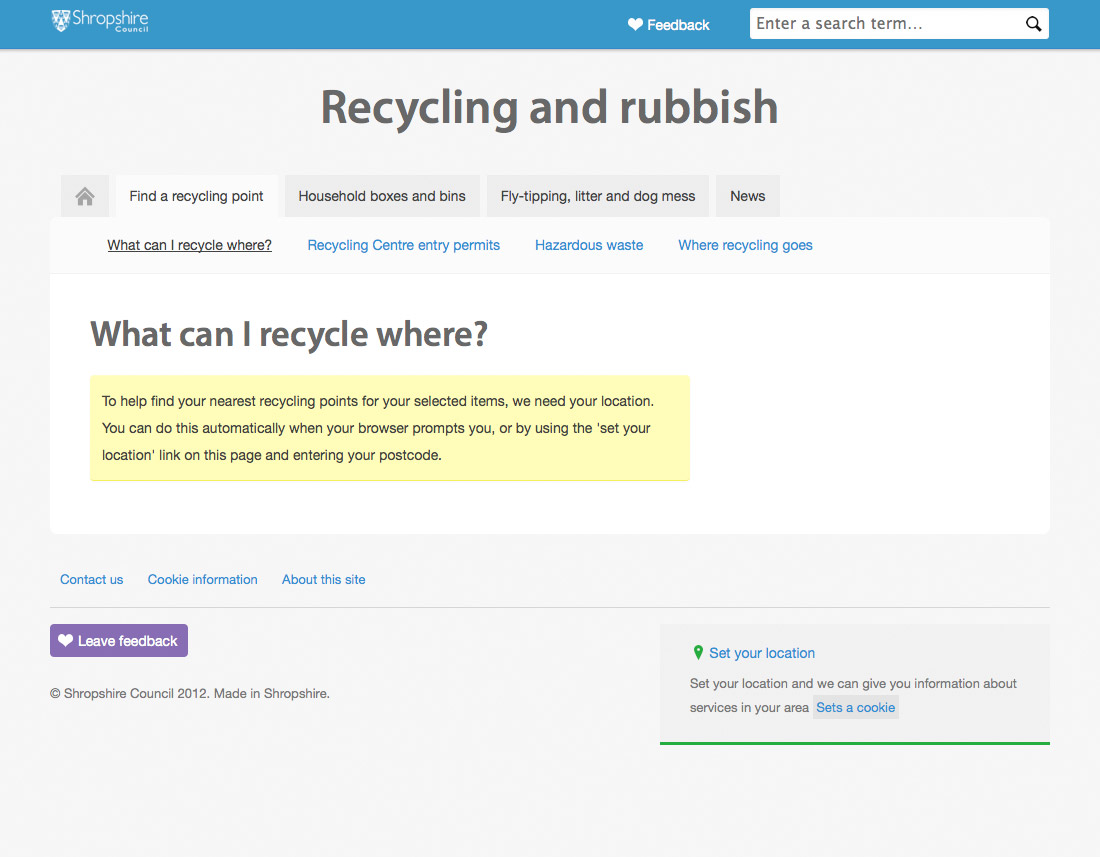
Task: Select Fly-tipping, litter and dog mess tab
Action: point(598,196)
